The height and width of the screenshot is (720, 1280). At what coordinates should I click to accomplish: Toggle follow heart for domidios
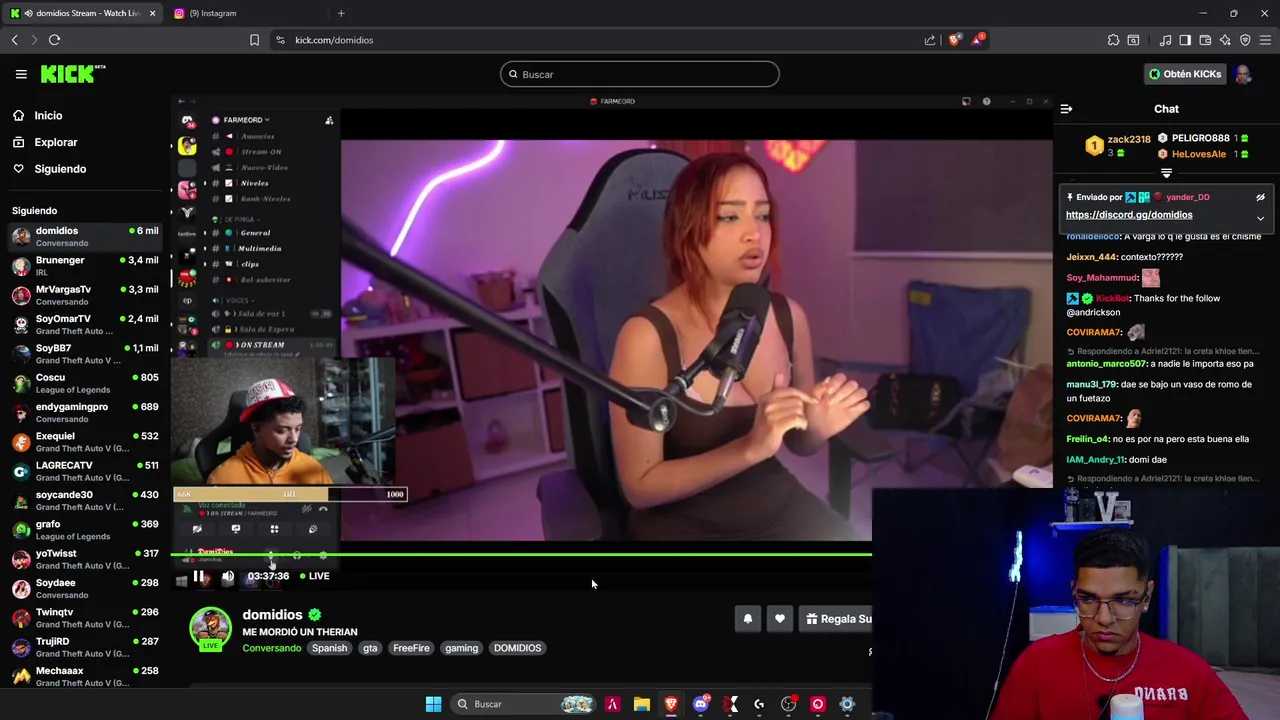tap(780, 619)
